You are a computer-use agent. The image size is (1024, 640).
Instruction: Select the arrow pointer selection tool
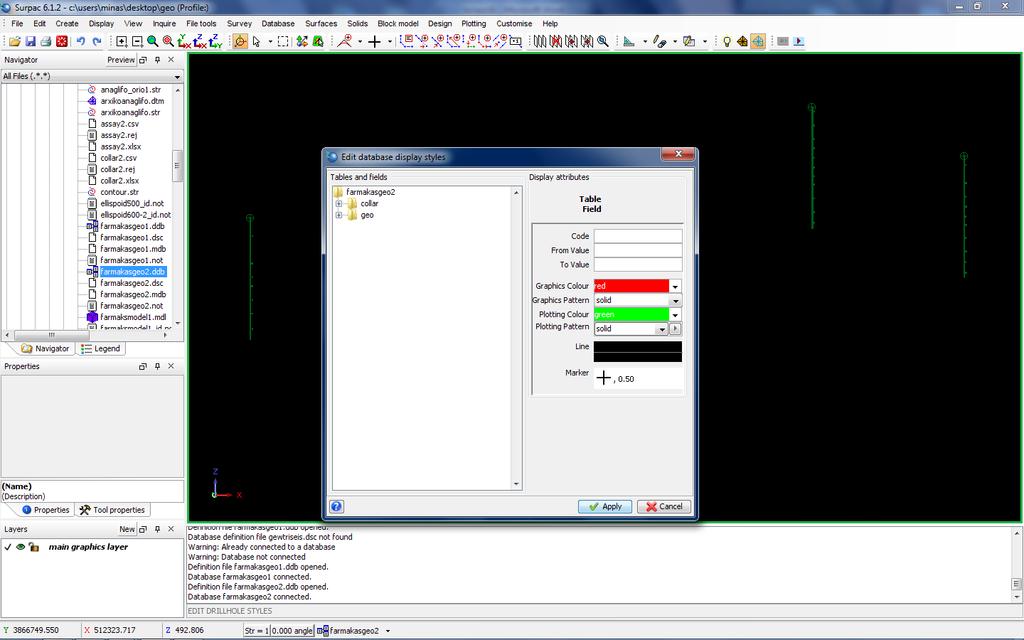pyautogui.click(x=257, y=41)
